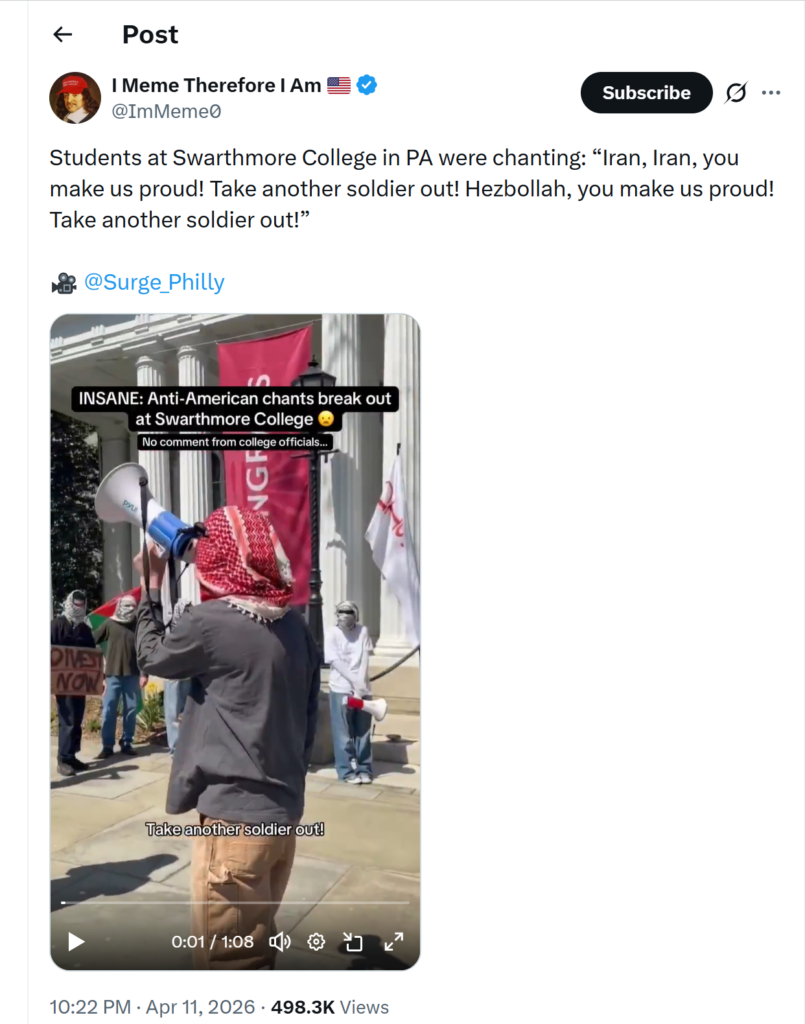Open the @Surge_Philly mention link
Image resolution: width=805 pixels, height=1024 pixels.
click(154, 282)
